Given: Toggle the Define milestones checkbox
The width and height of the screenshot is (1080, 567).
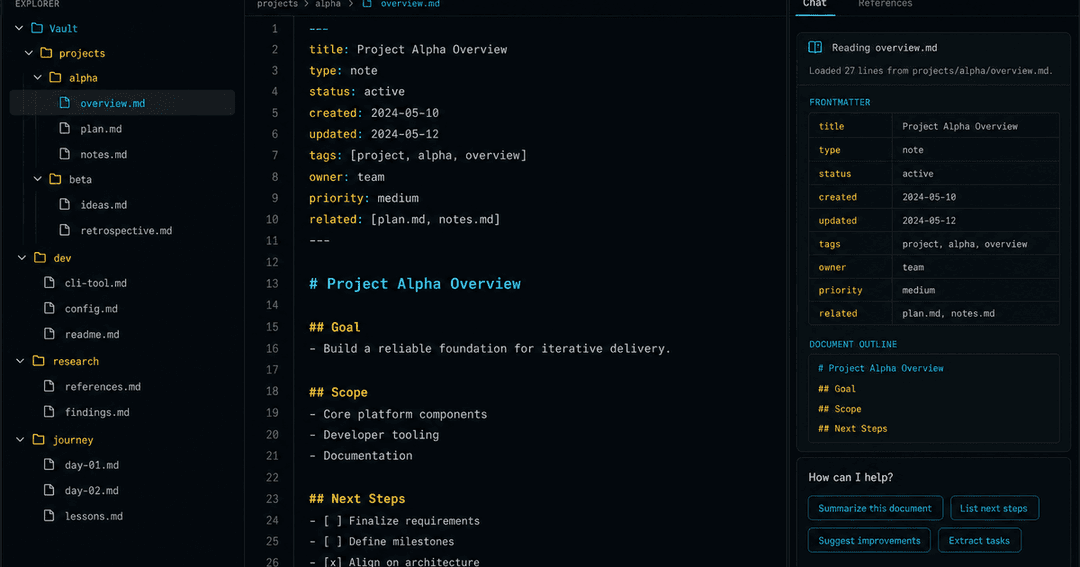Looking at the screenshot, I should tap(333, 542).
